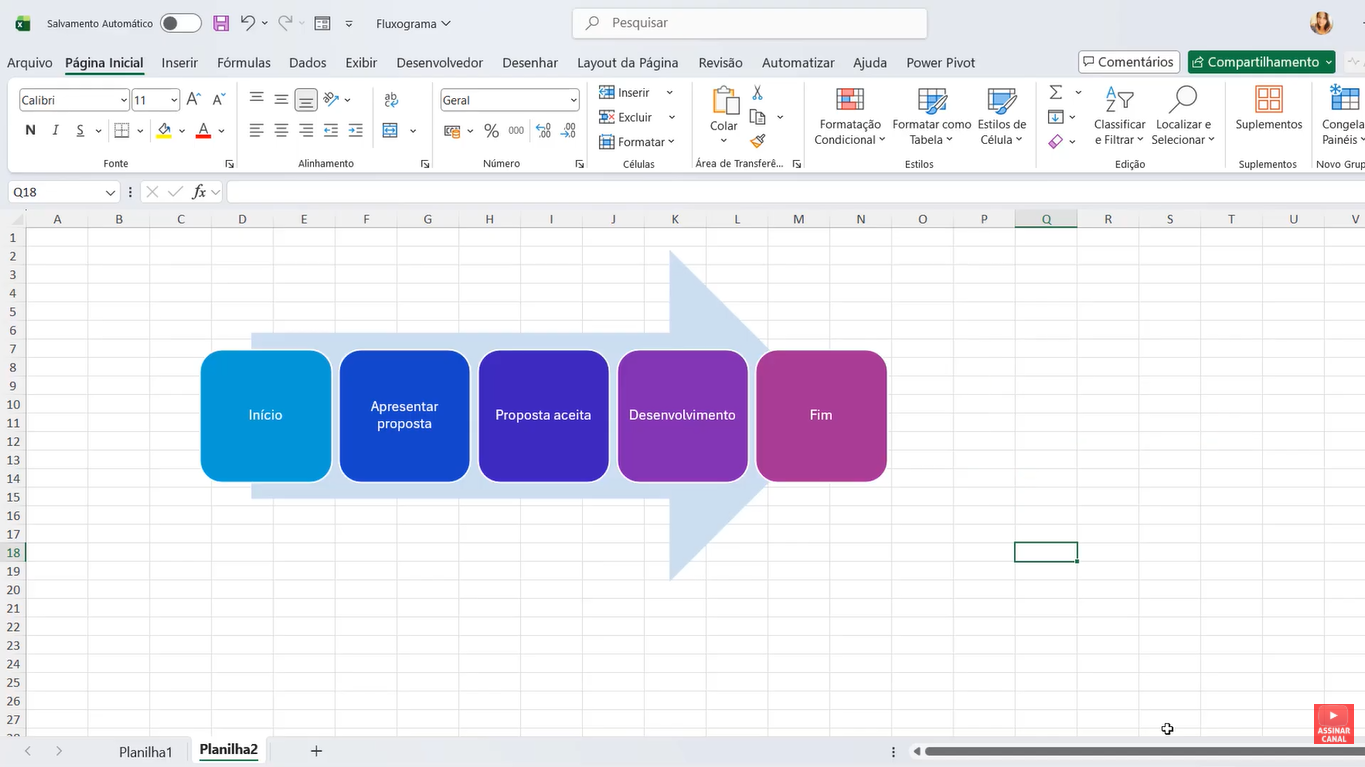Click in the Pesquisar search box
This screenshot has height=767, width=1365.
coord(750,22)
